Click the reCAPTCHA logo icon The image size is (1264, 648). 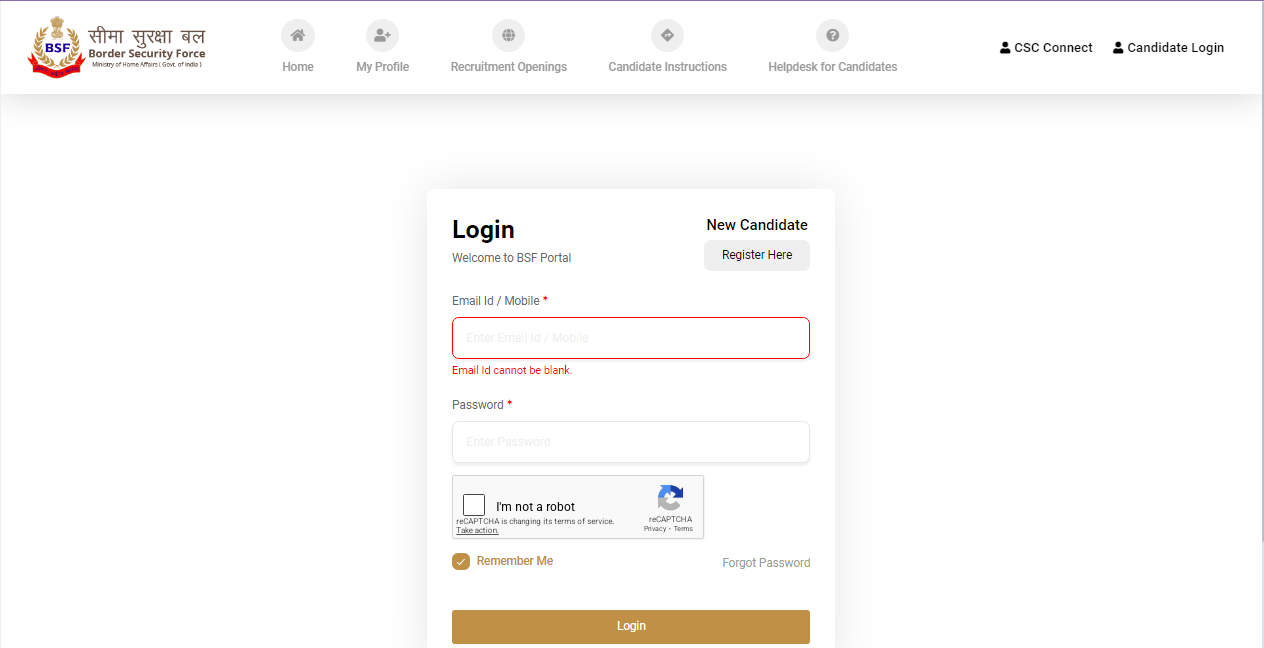pos(670,498)
